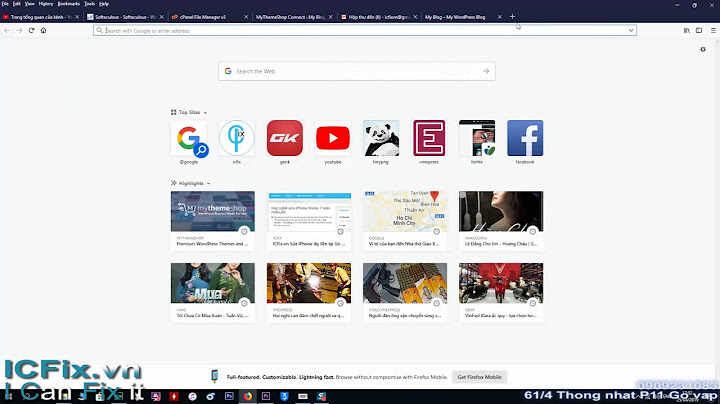Collapse the Top Sites section
The width and height of the screenshot is (720, 404).
(205, 112)
